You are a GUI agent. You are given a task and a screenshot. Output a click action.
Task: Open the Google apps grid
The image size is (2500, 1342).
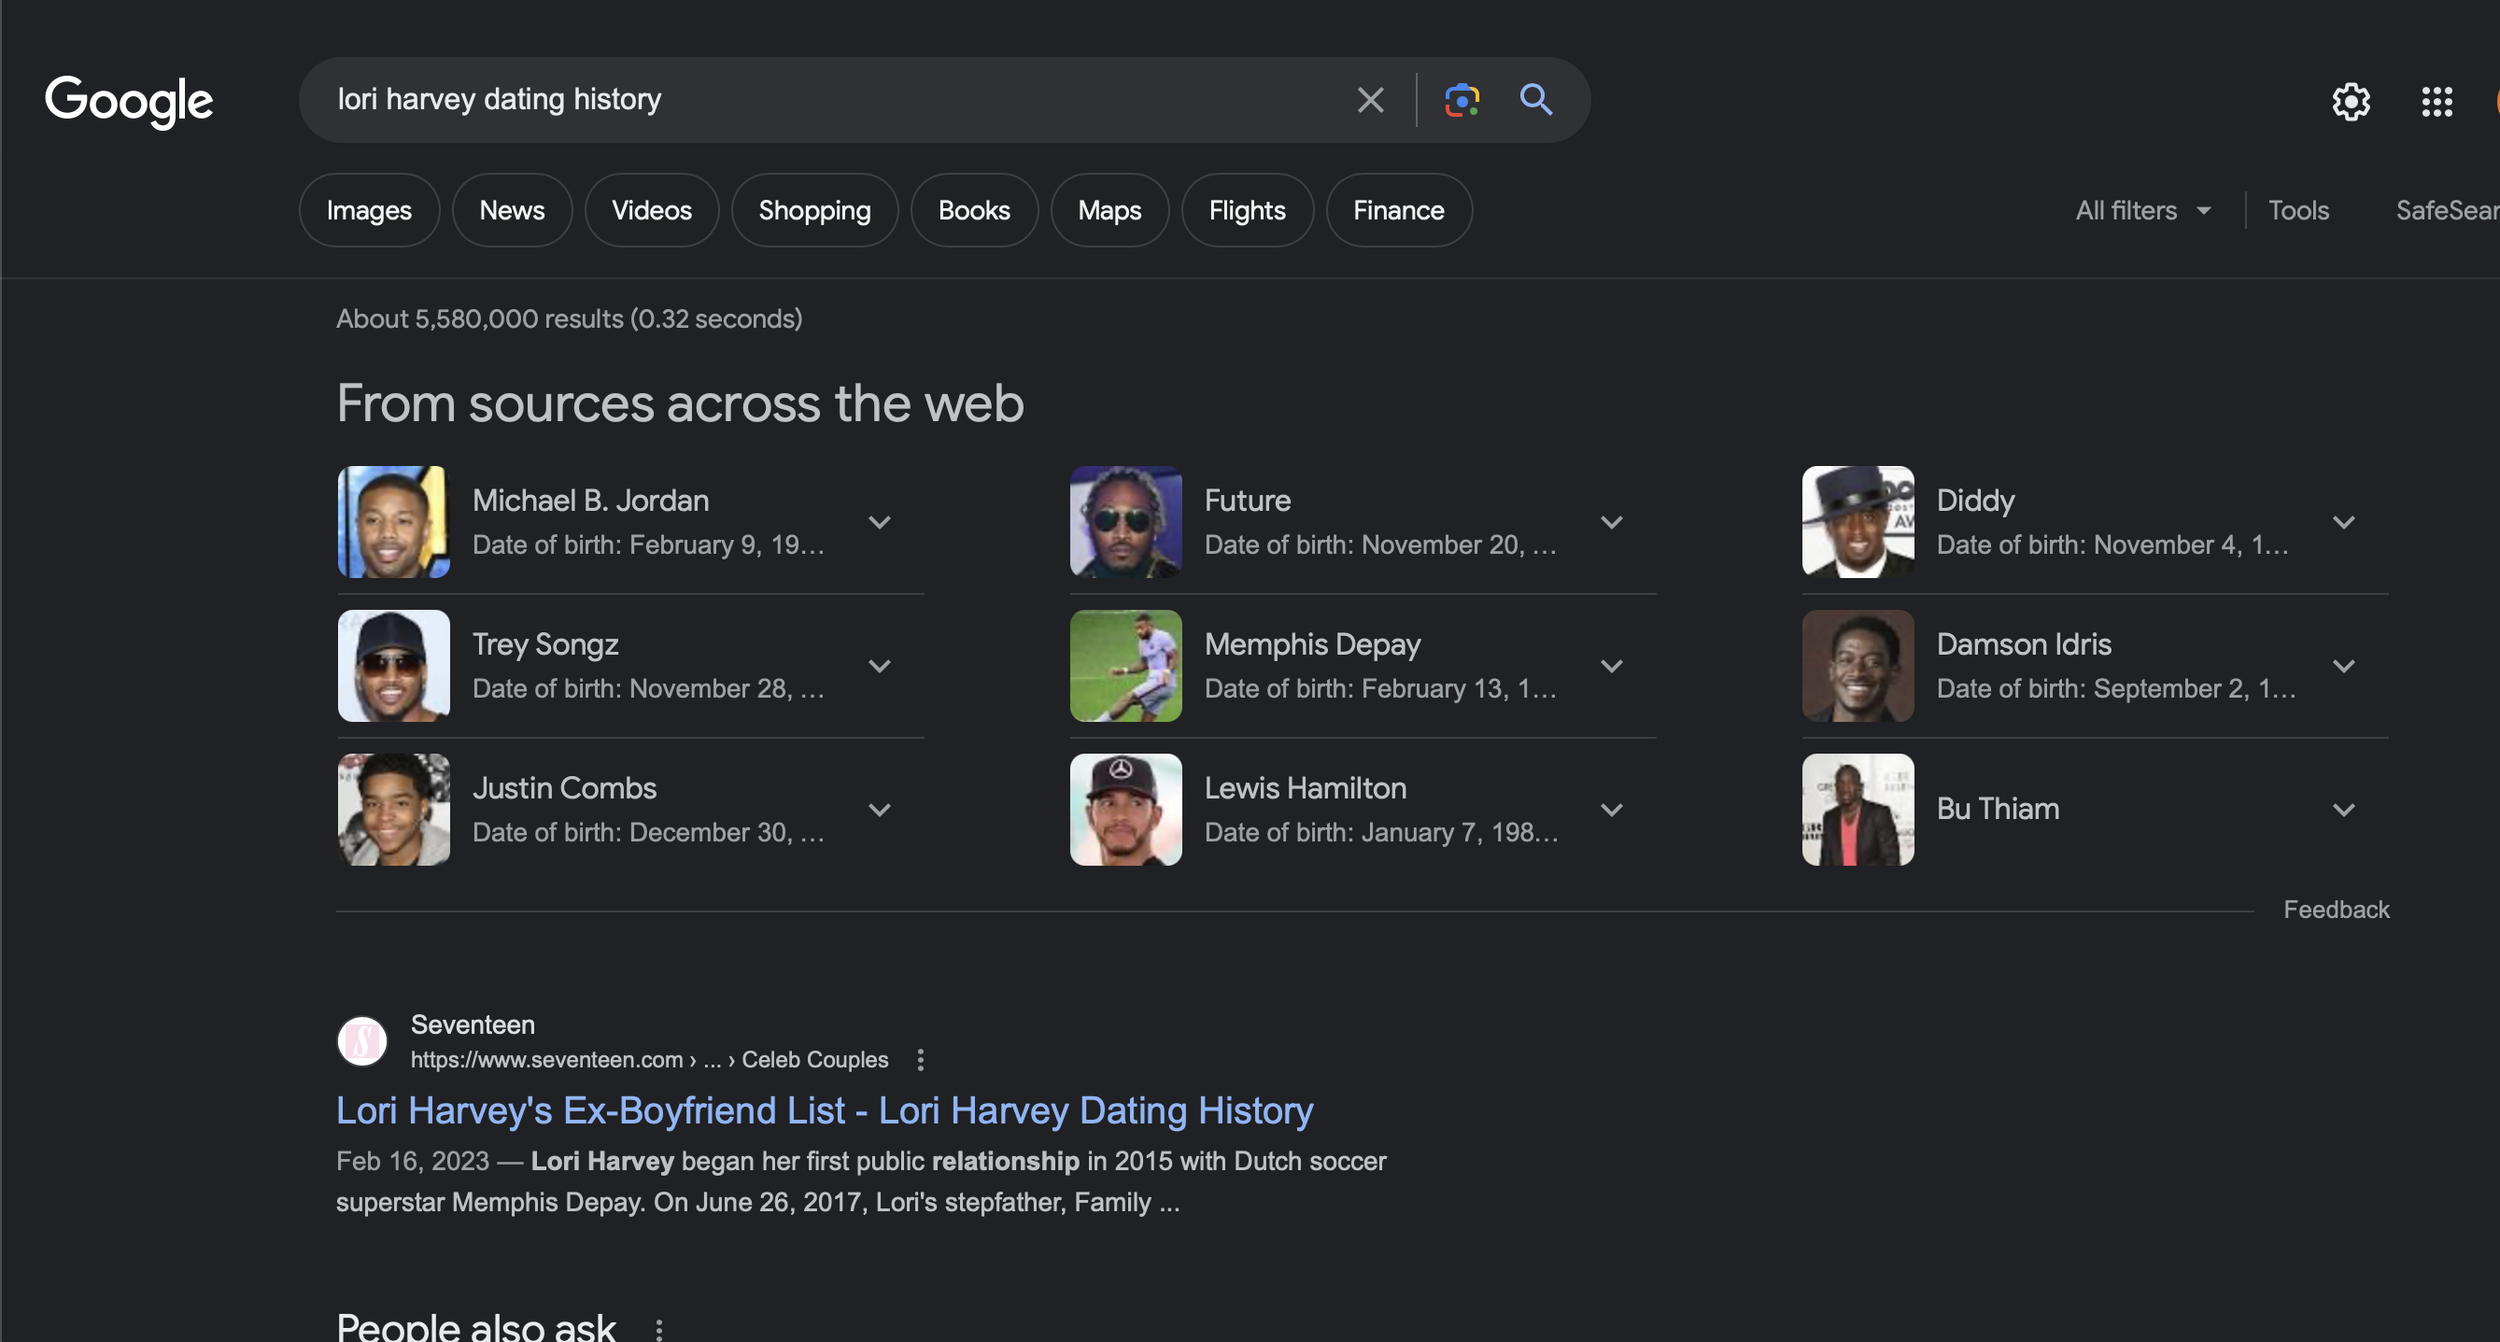pos(2437,101)
